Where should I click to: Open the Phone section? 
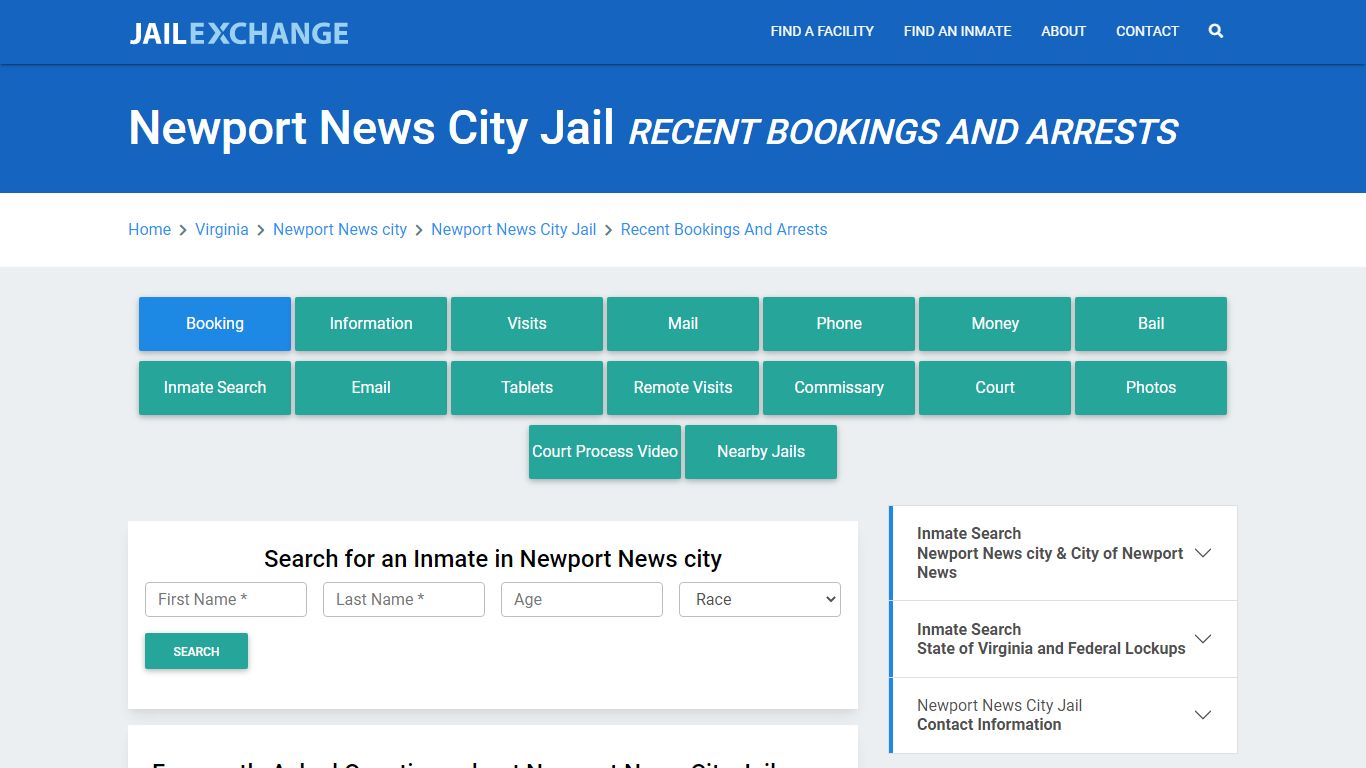[x=839, y=323]
